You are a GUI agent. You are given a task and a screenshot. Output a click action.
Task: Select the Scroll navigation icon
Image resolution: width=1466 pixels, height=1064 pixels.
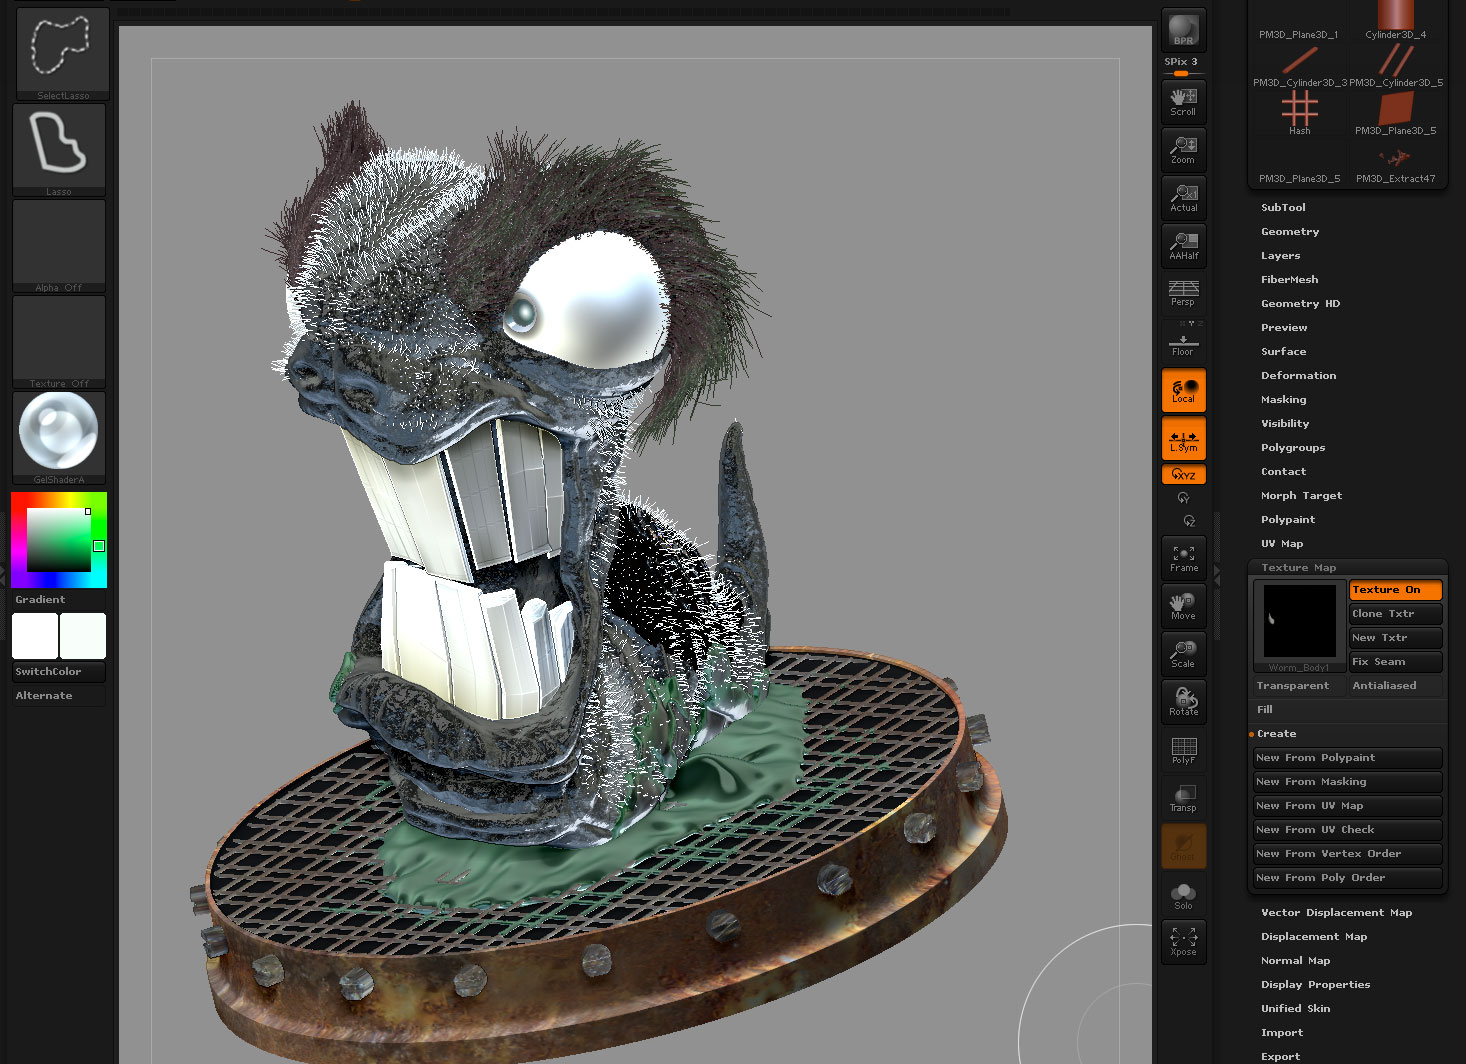coord(1183,100)
